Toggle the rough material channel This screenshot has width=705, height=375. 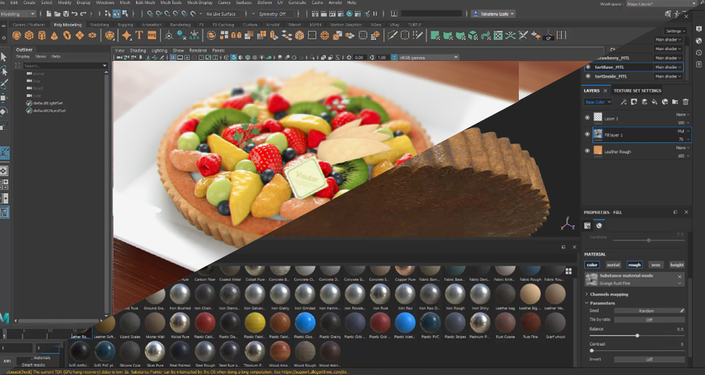click(634, 265)
